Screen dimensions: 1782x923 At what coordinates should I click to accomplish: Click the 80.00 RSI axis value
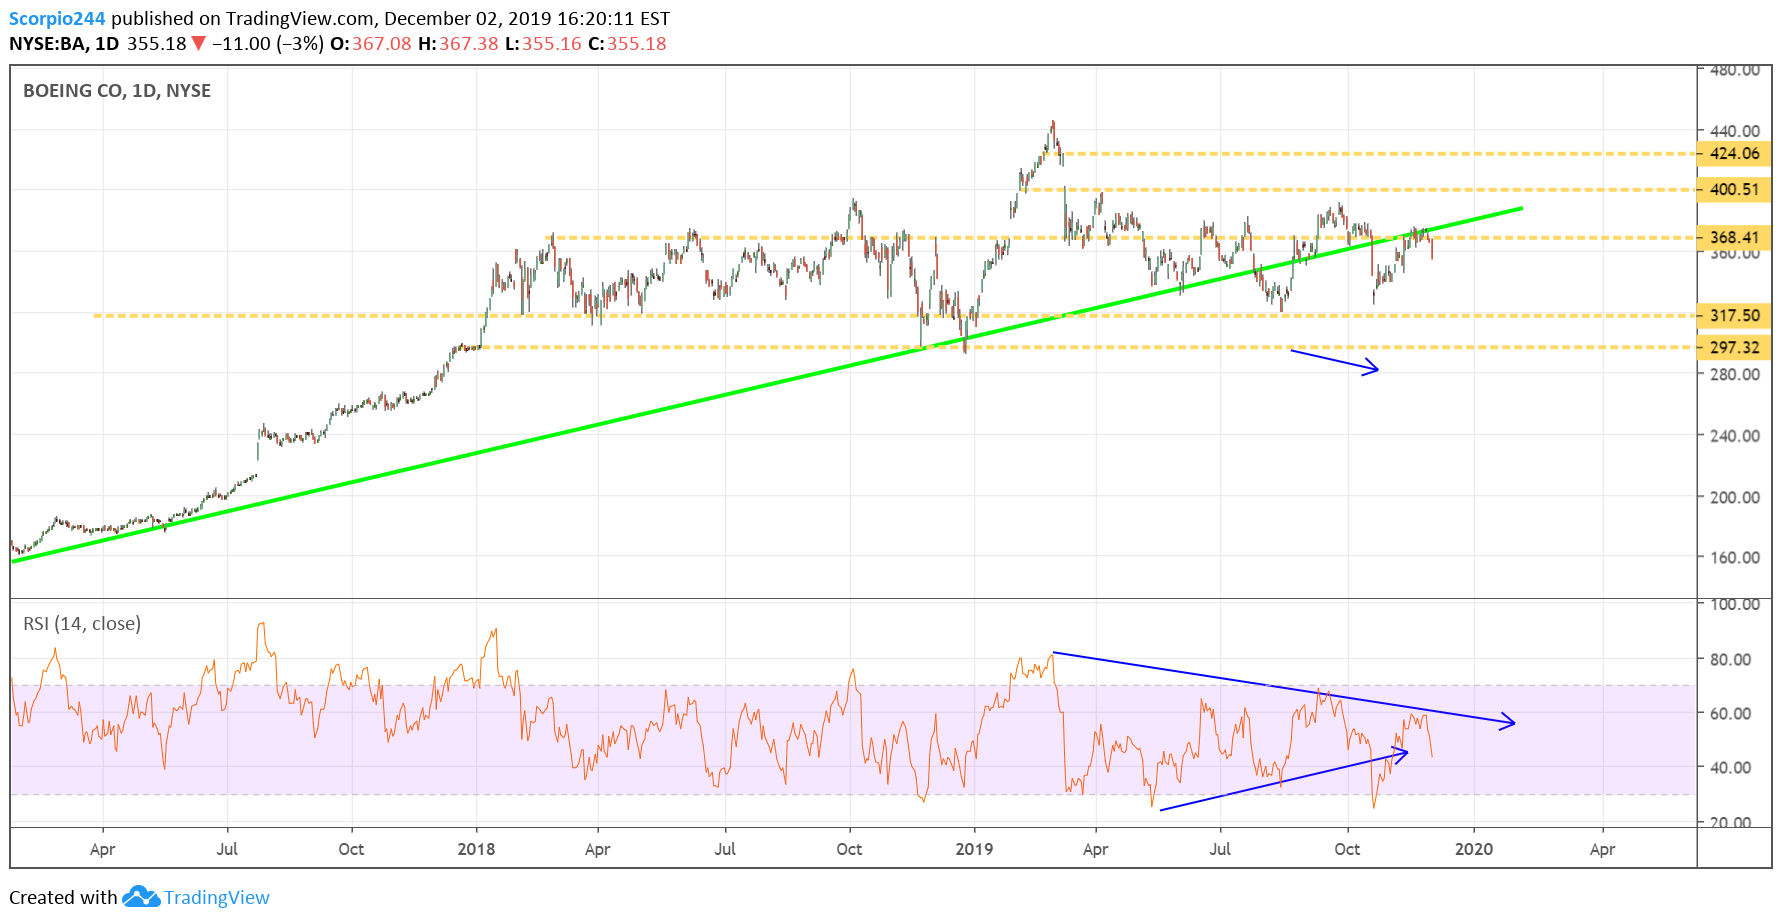click(1730, 659)
